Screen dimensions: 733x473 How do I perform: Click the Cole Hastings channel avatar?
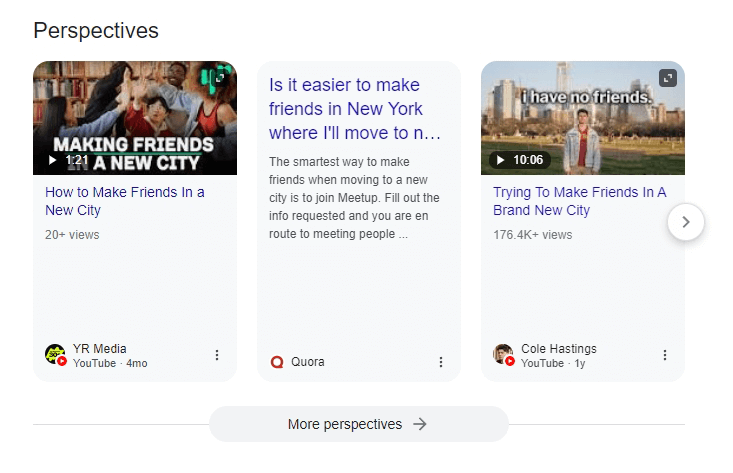coord(504,355)
